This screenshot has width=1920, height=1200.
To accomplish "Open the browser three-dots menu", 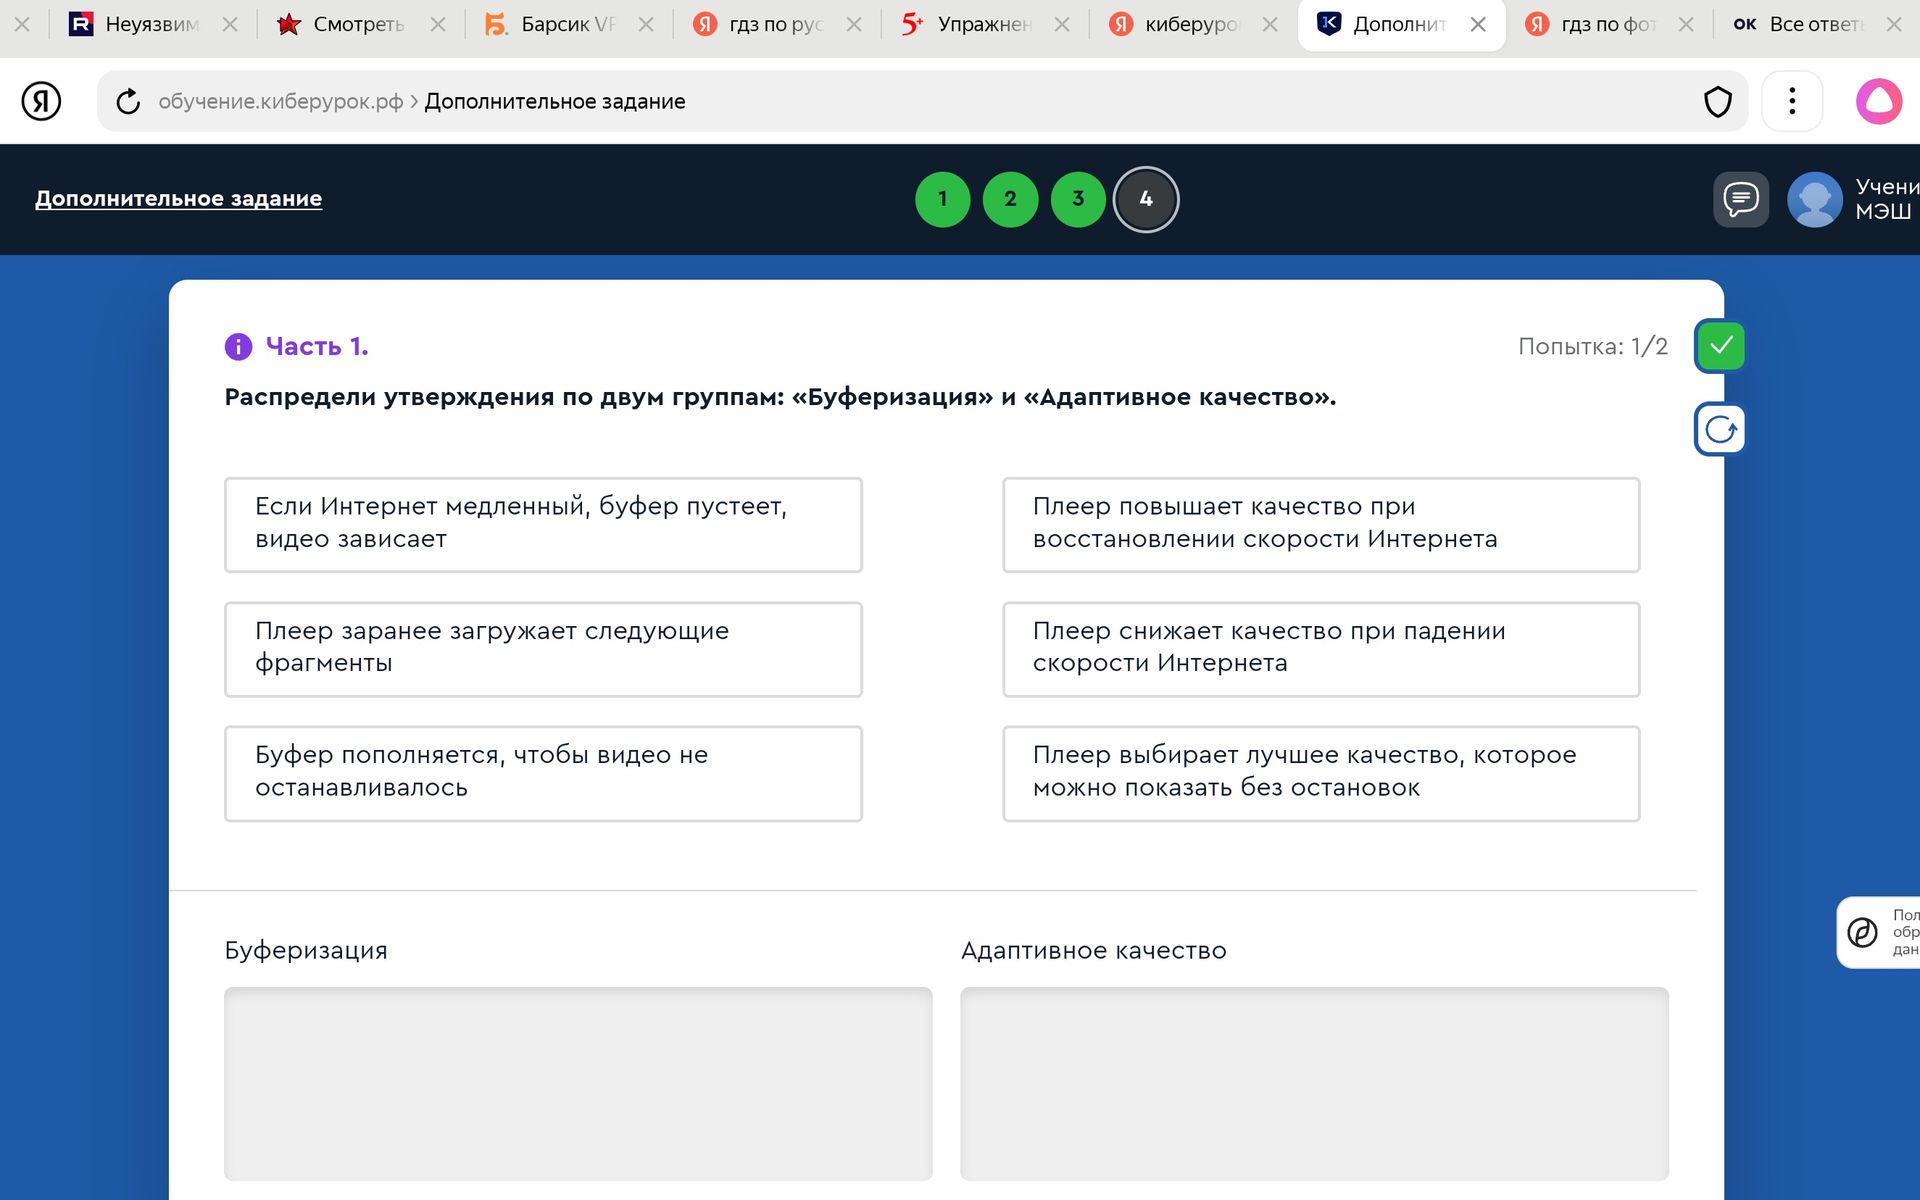I will point(1792,101).
